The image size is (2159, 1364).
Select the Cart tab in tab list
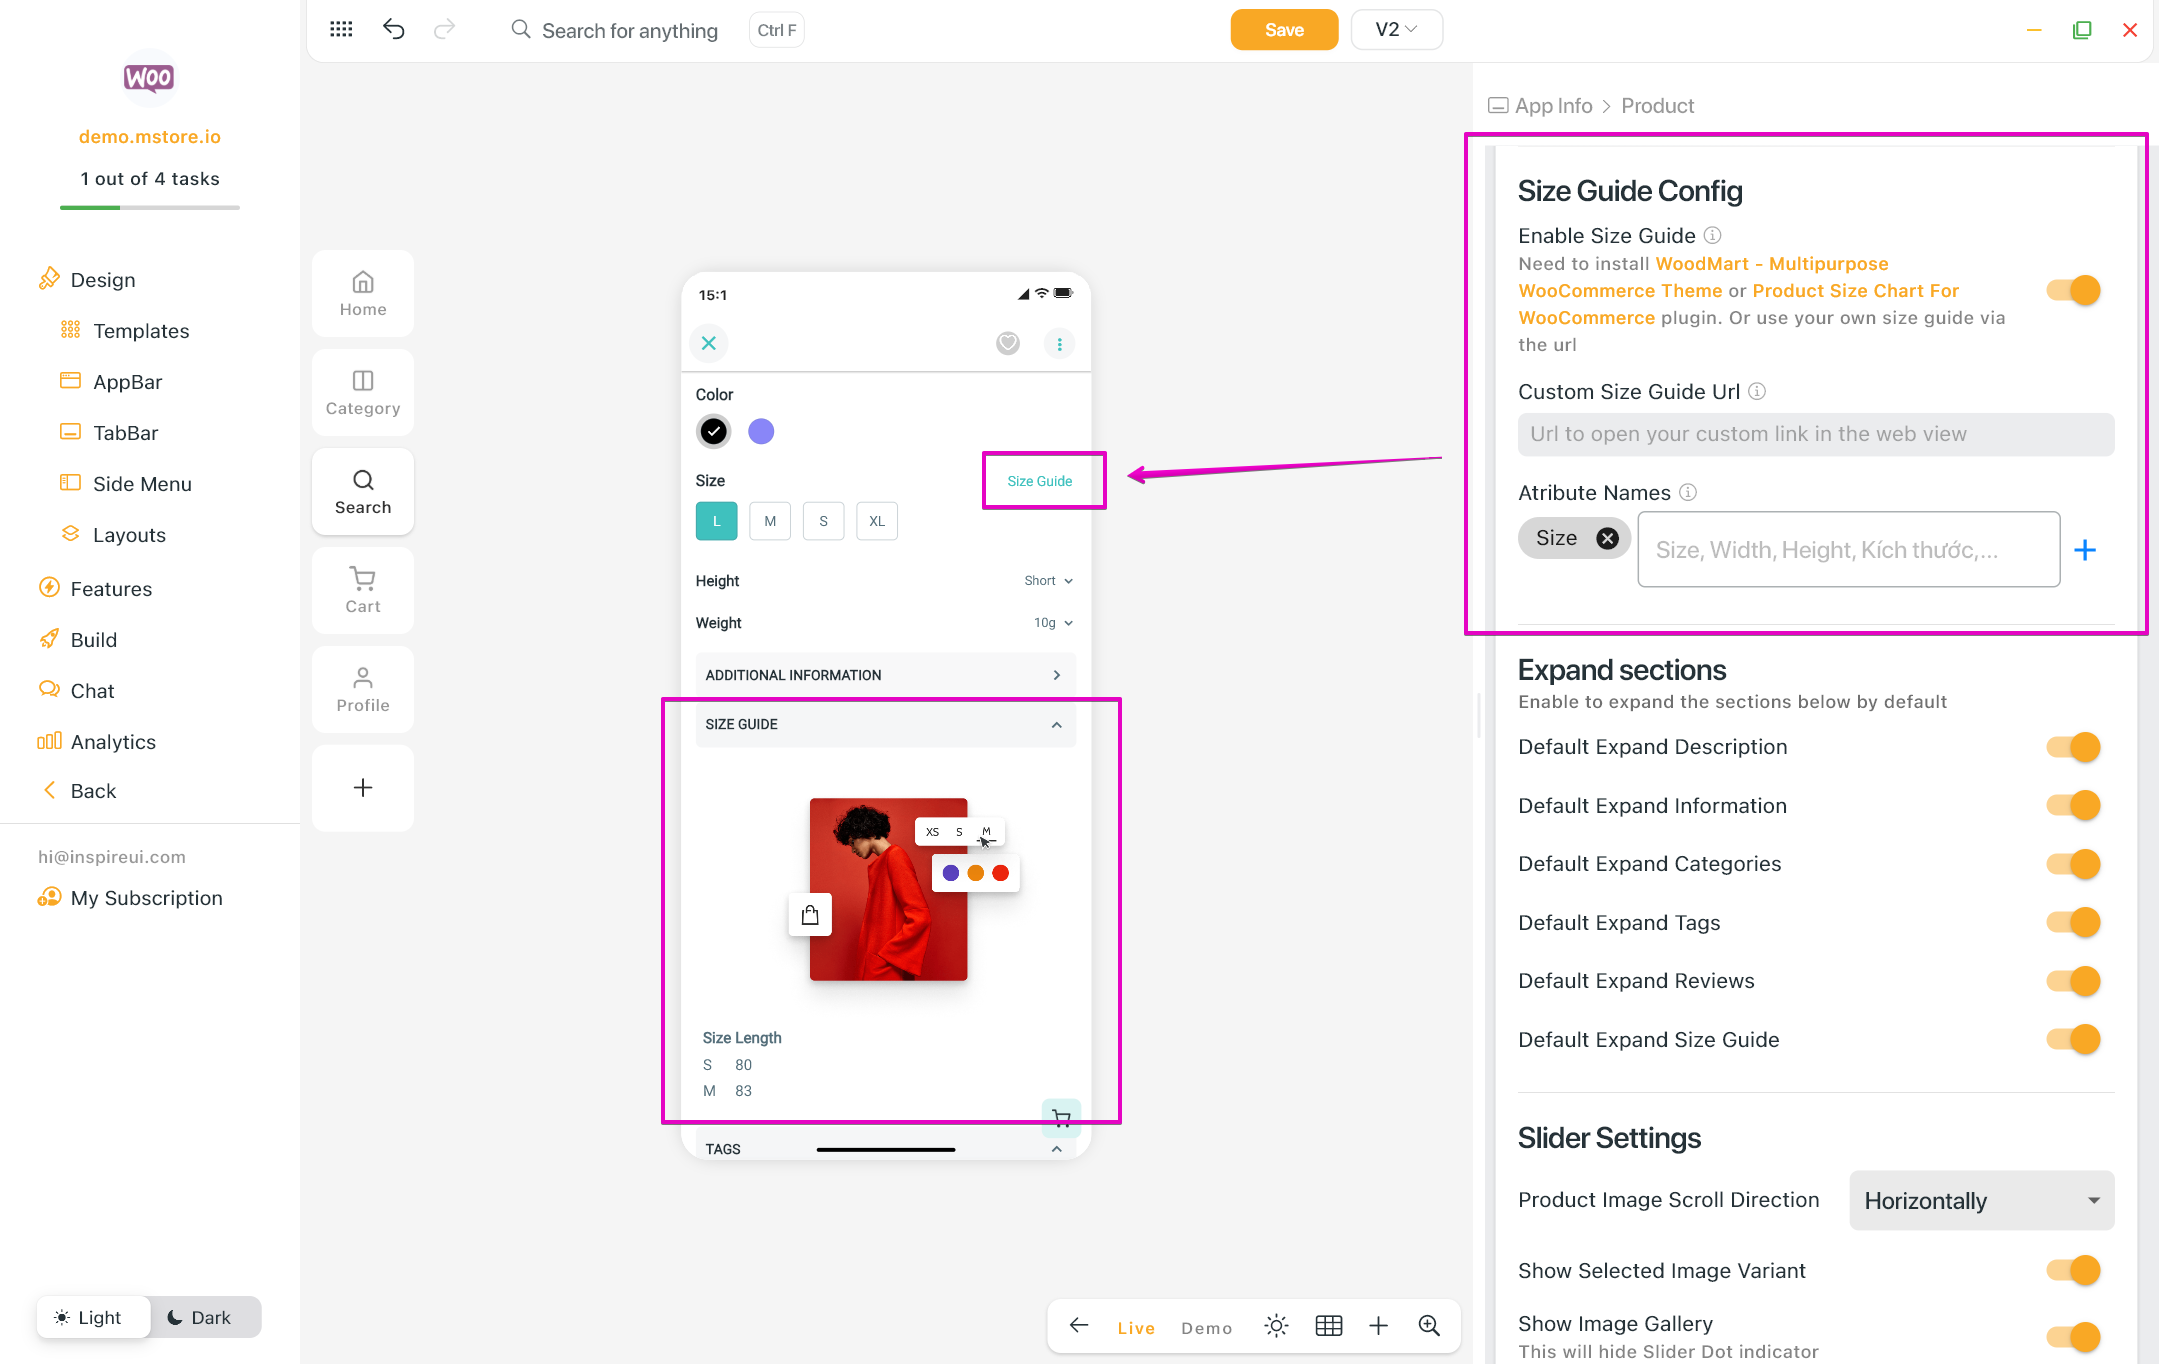click(x=363, y=590)
